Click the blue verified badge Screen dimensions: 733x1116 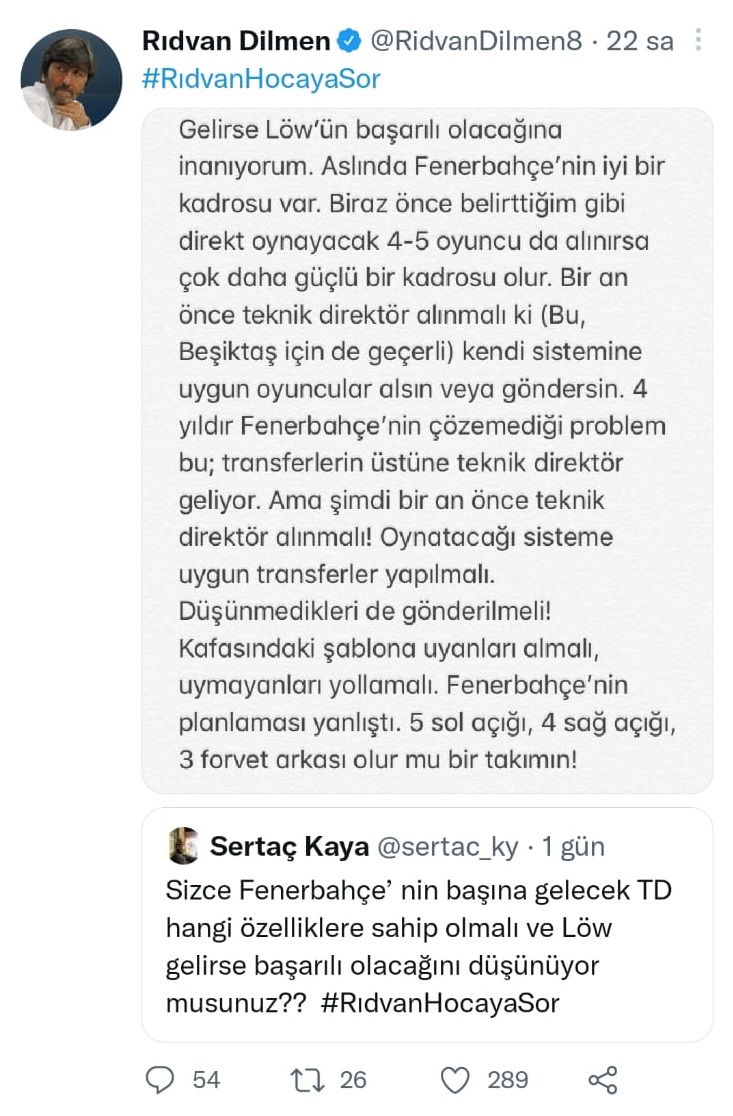point(349,41)
